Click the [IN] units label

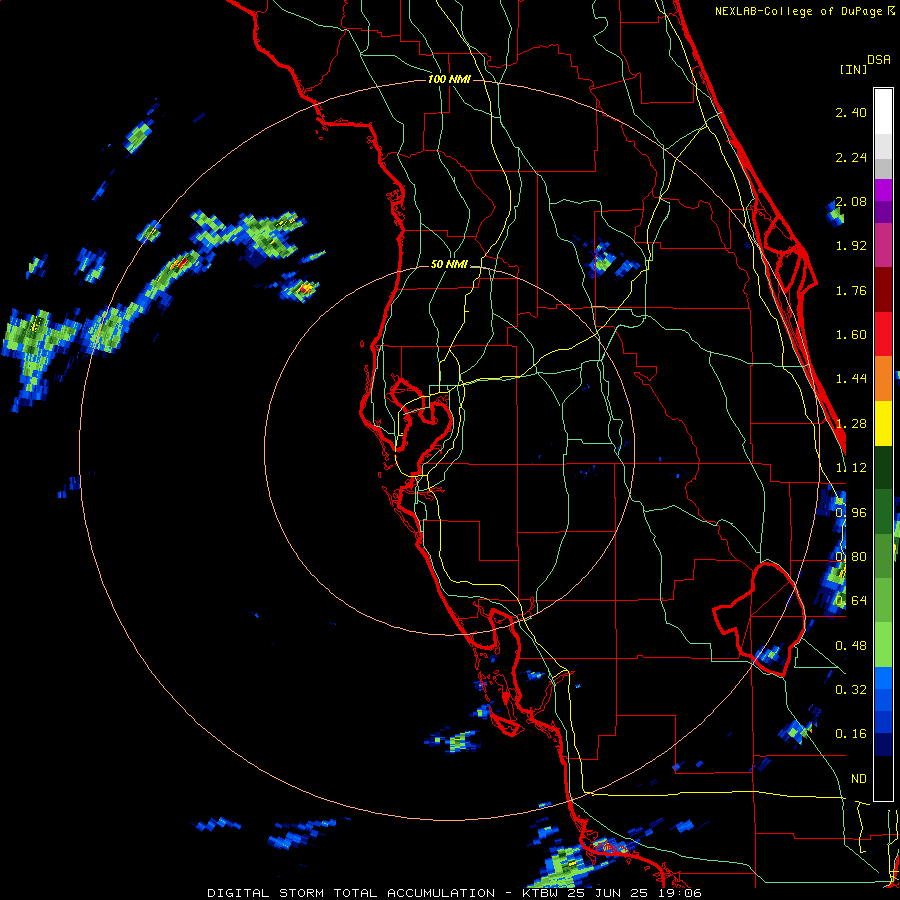(x=853, y=69)
